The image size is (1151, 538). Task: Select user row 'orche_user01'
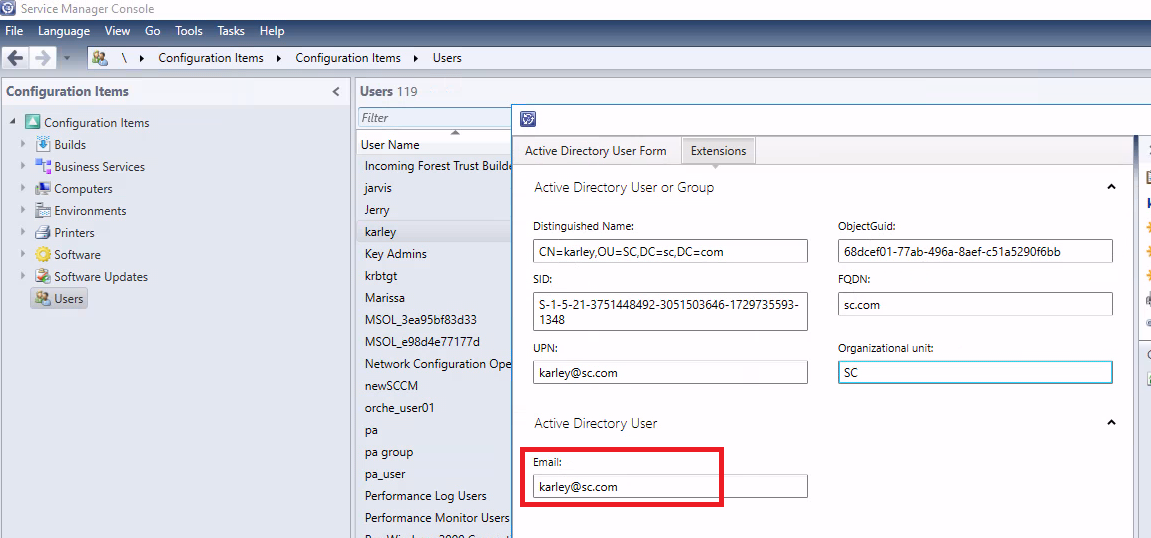coord(434,408)
